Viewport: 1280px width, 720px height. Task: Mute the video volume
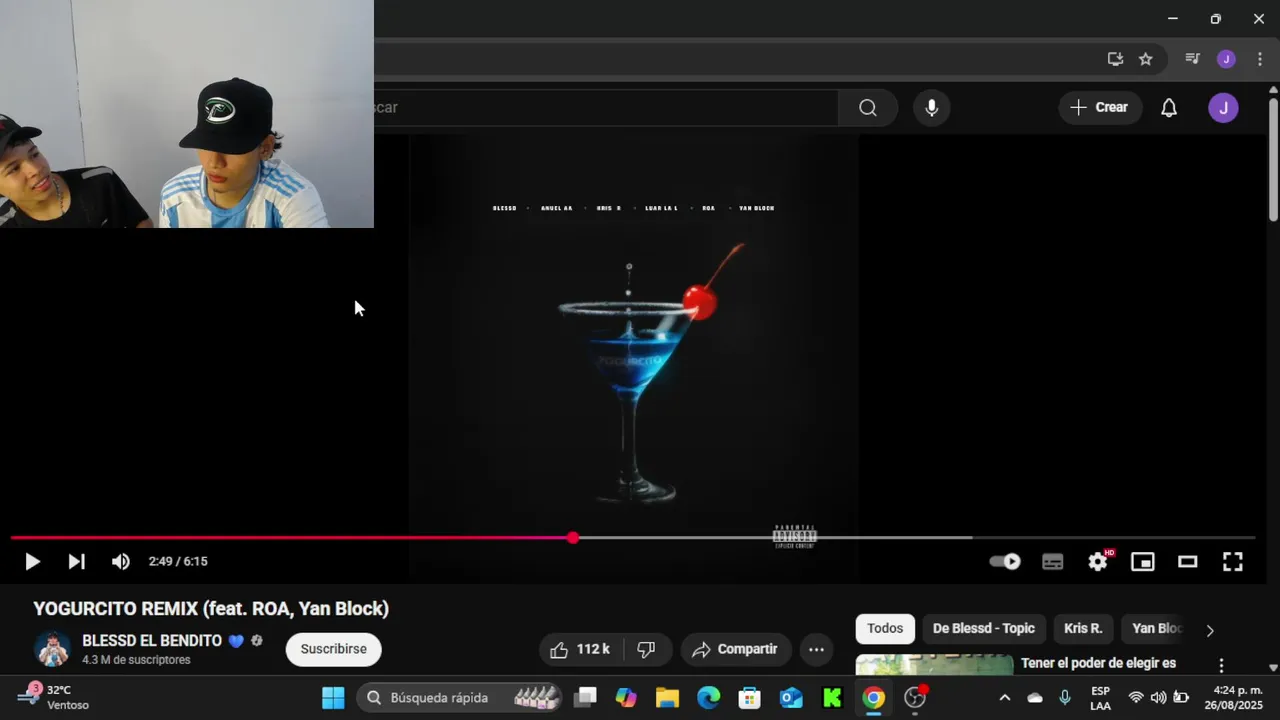[120, 562]
